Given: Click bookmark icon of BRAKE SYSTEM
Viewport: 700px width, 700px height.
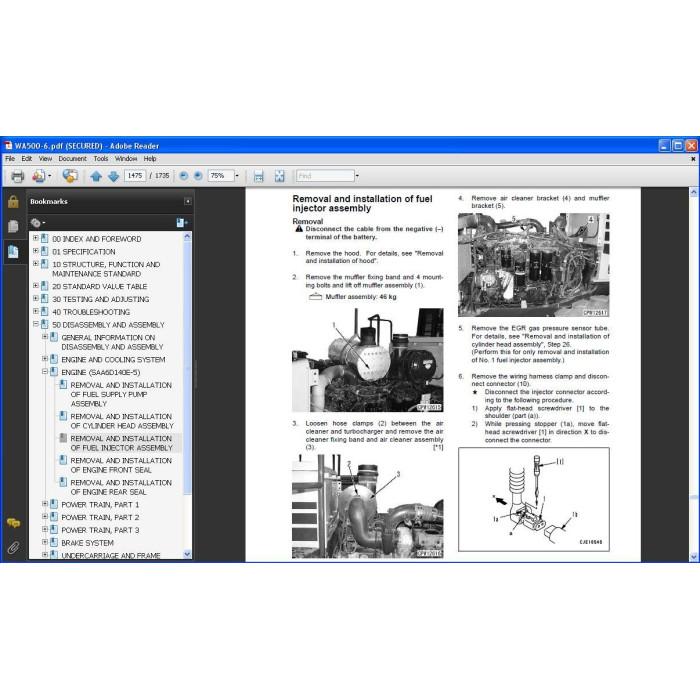Looking at the screenshot, I should coord(54,542).
